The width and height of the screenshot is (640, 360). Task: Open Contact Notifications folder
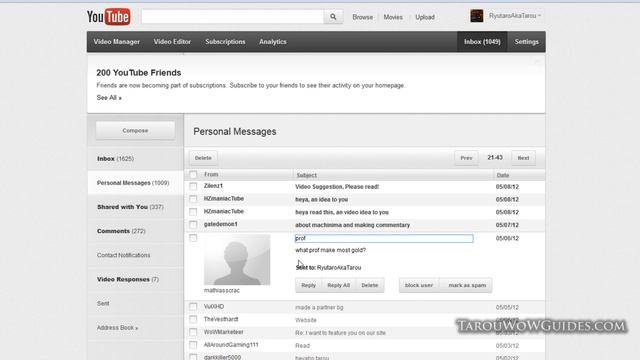point(124,255)
